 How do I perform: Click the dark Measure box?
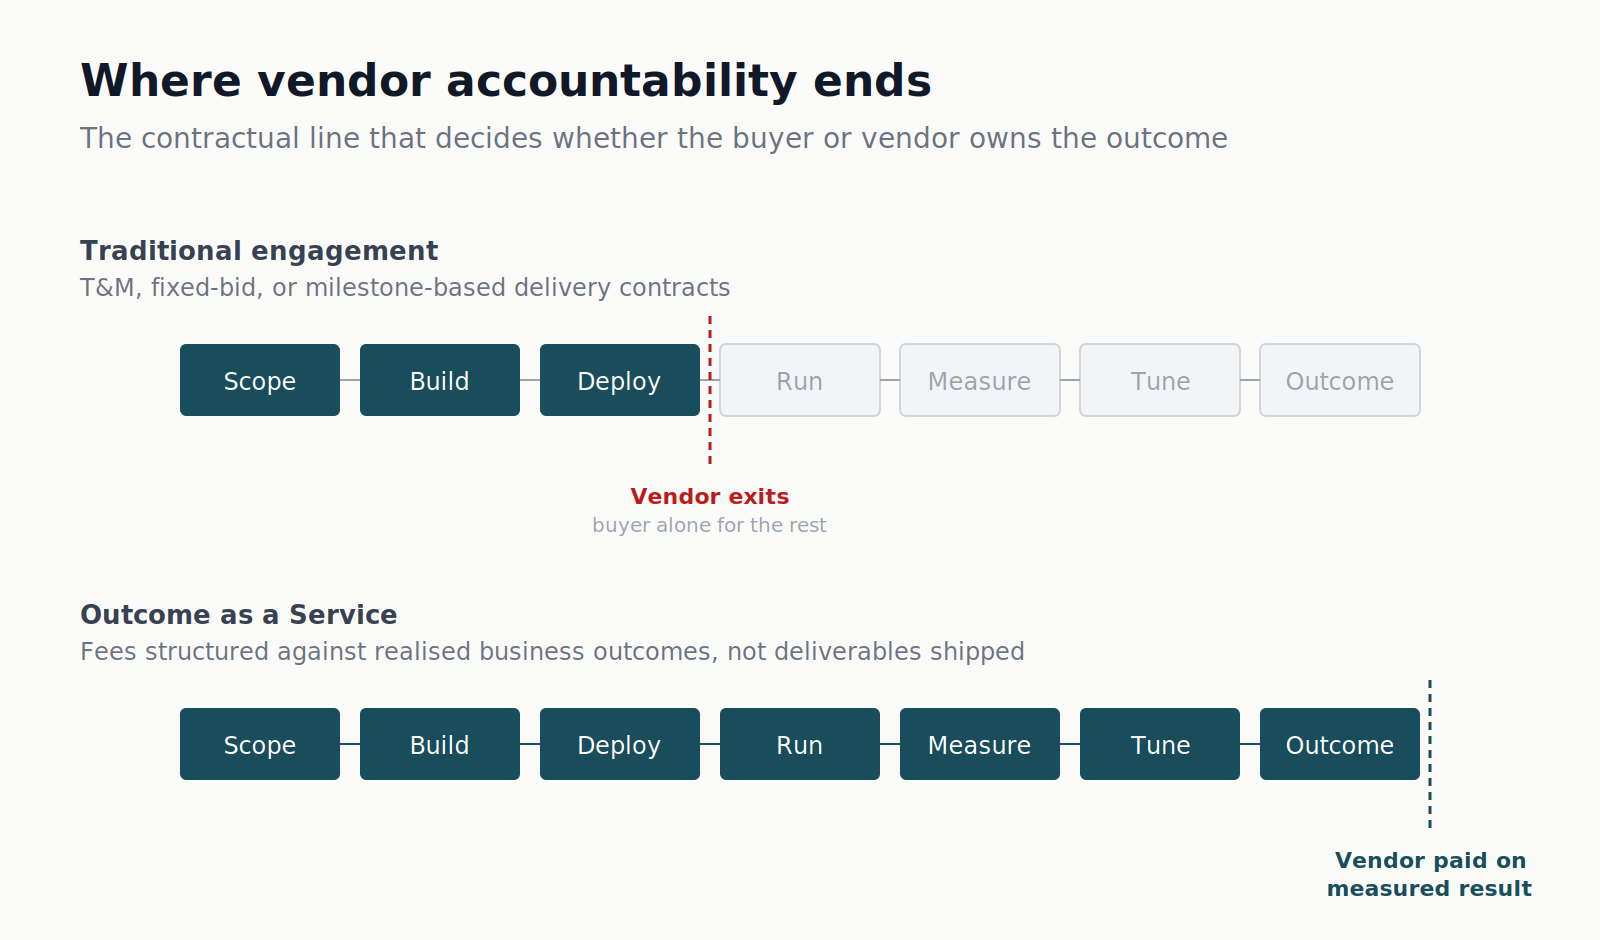pyautogui.click(x=980, y=744)
